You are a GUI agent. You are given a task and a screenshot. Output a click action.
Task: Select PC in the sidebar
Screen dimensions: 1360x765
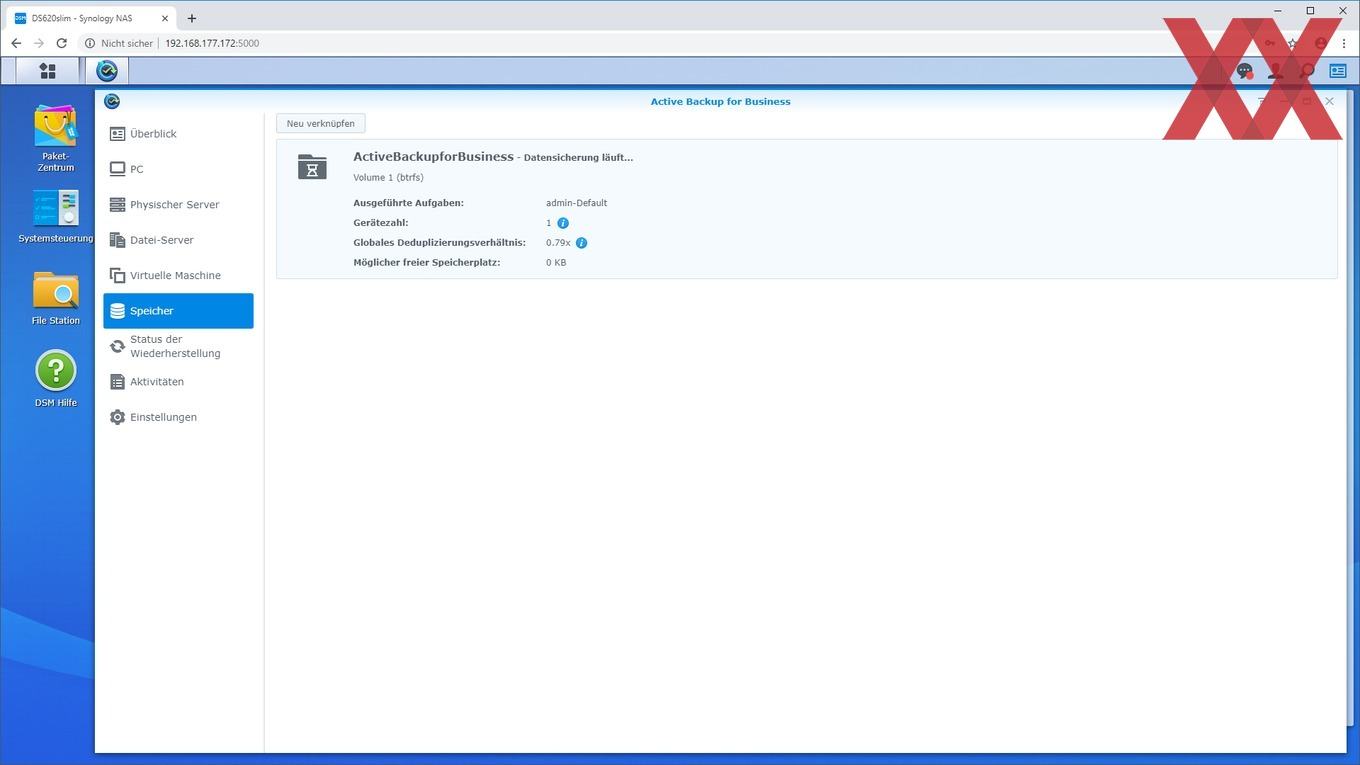click(178, 169)
